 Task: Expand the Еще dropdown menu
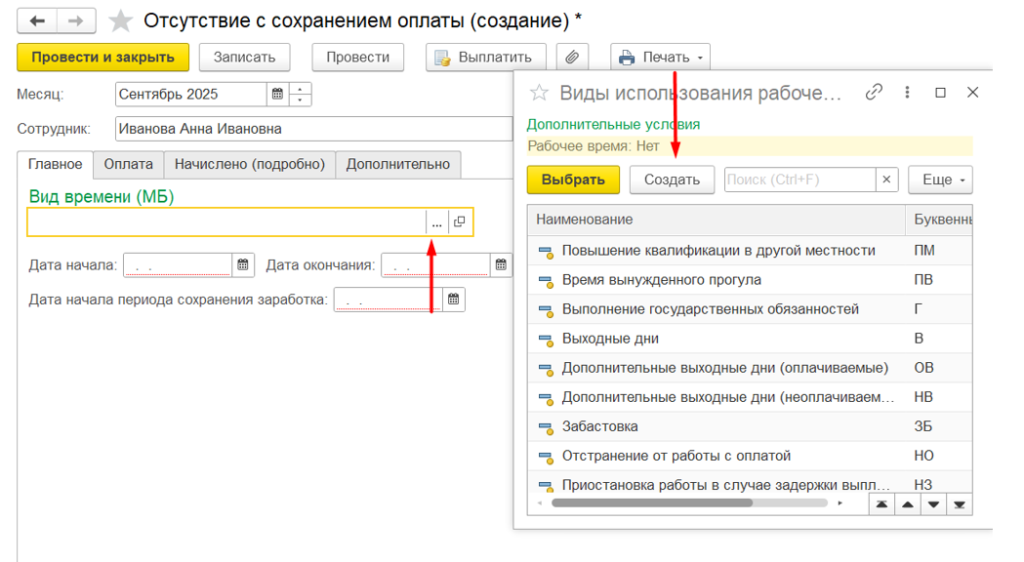click(x=940, y=180)
